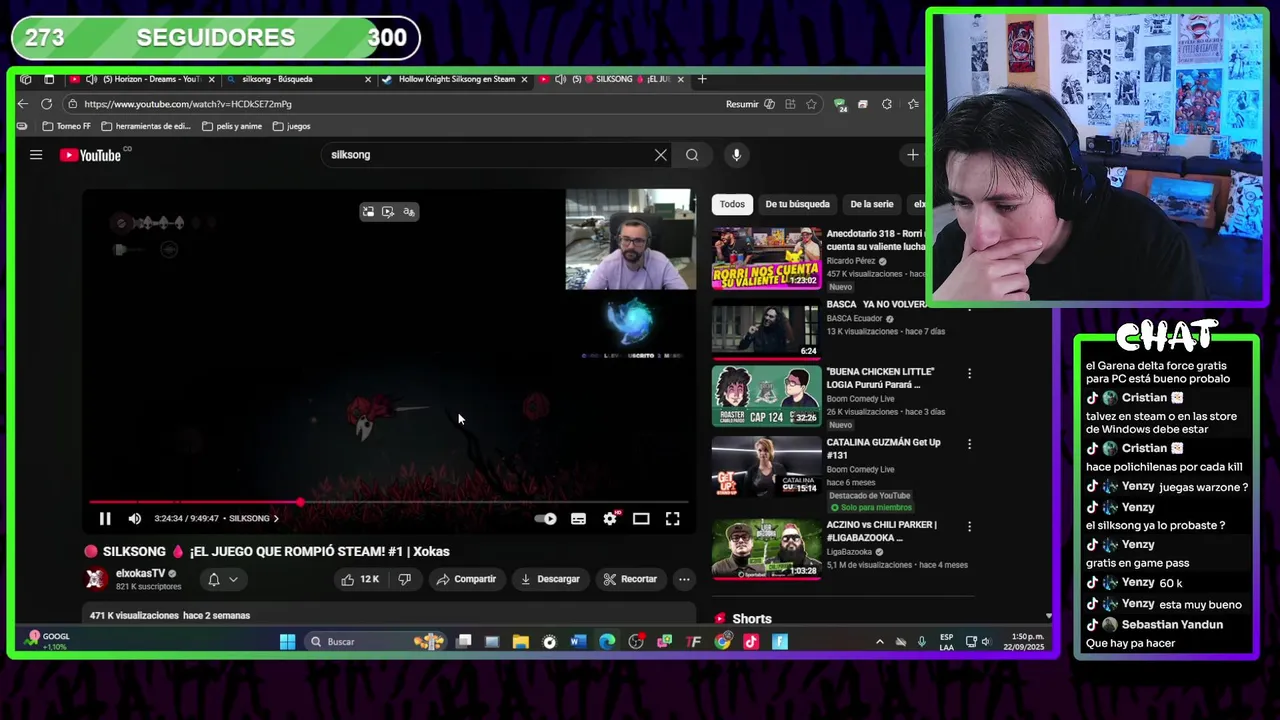Open Word from the taskbar
This screenshot has height=720, width=1280.
pyautogui.click(x=578, y=642)
